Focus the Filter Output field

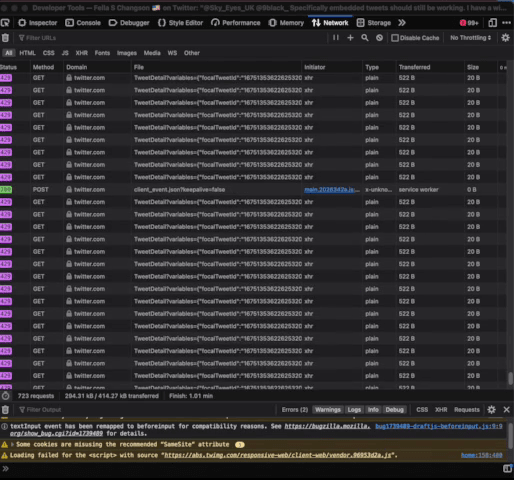145,410
